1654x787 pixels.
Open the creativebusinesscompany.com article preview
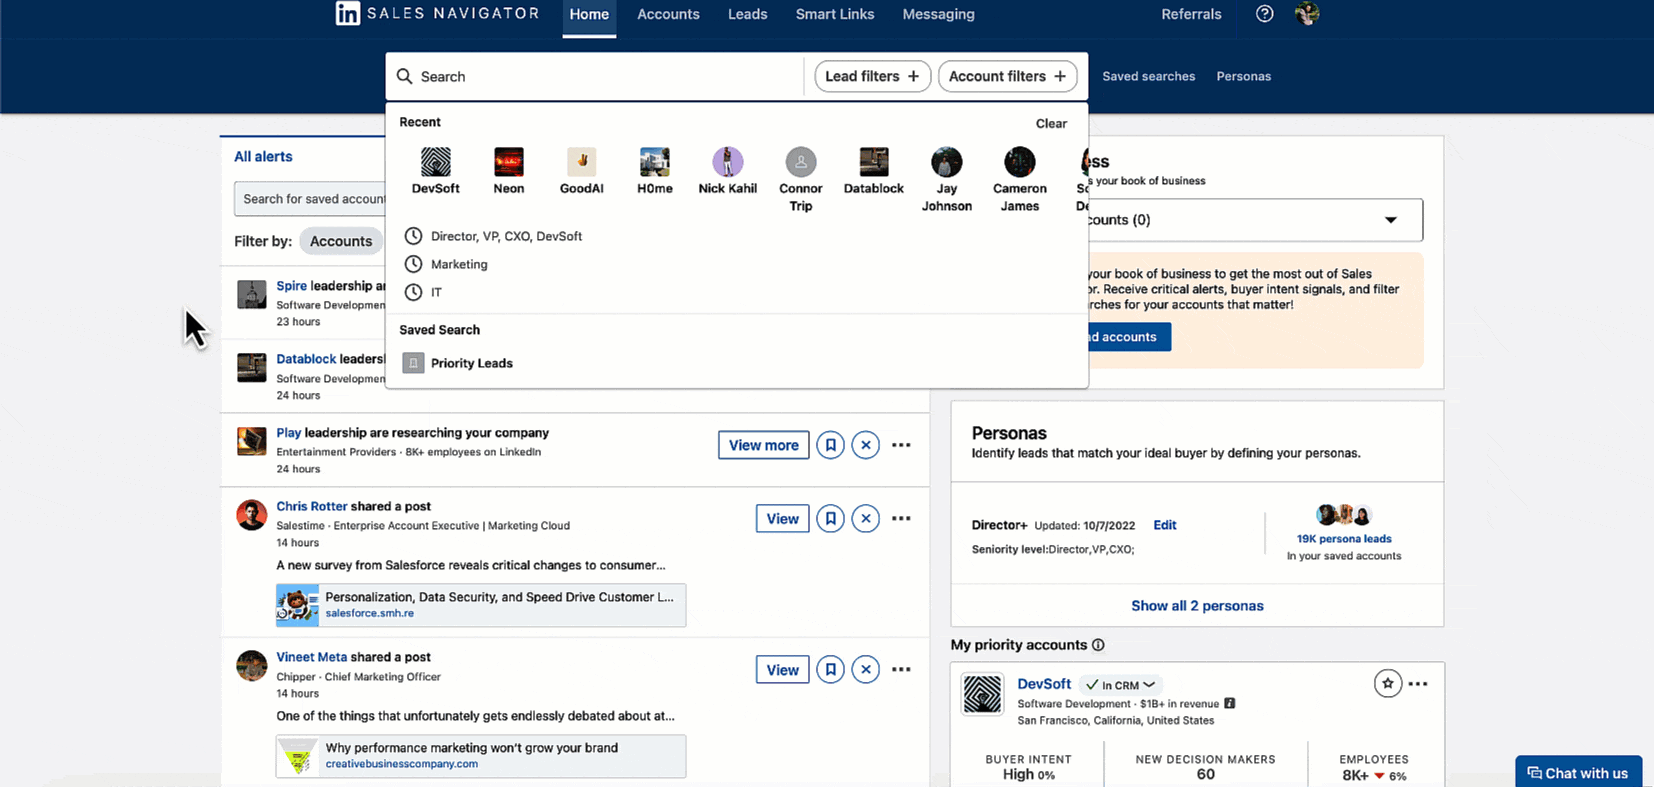point(481,756)
